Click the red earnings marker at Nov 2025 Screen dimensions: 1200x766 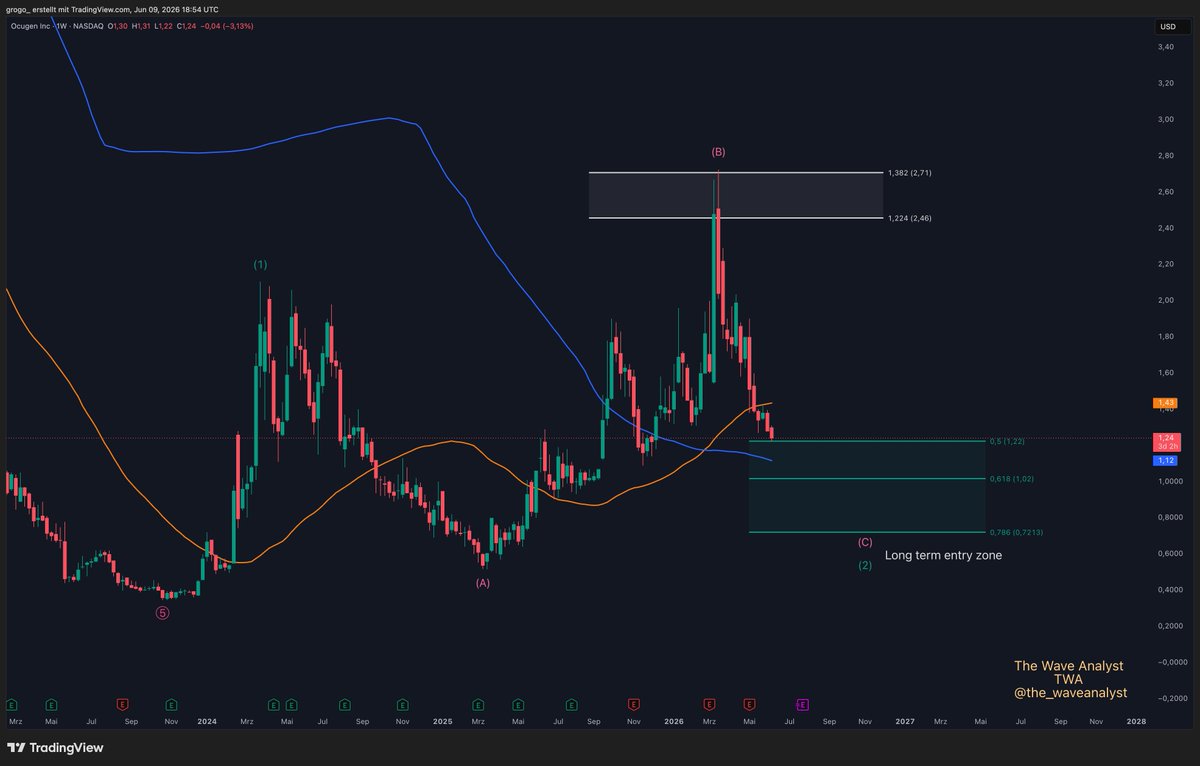632,703
